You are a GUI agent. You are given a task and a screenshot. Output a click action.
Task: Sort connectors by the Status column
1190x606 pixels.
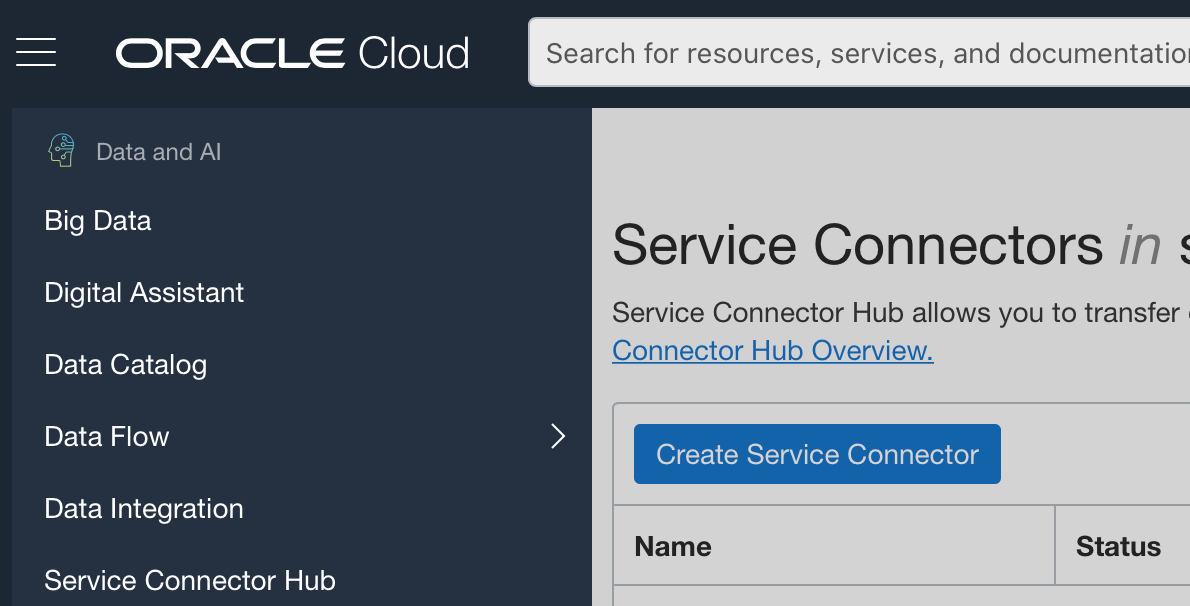pos(1119,546)
